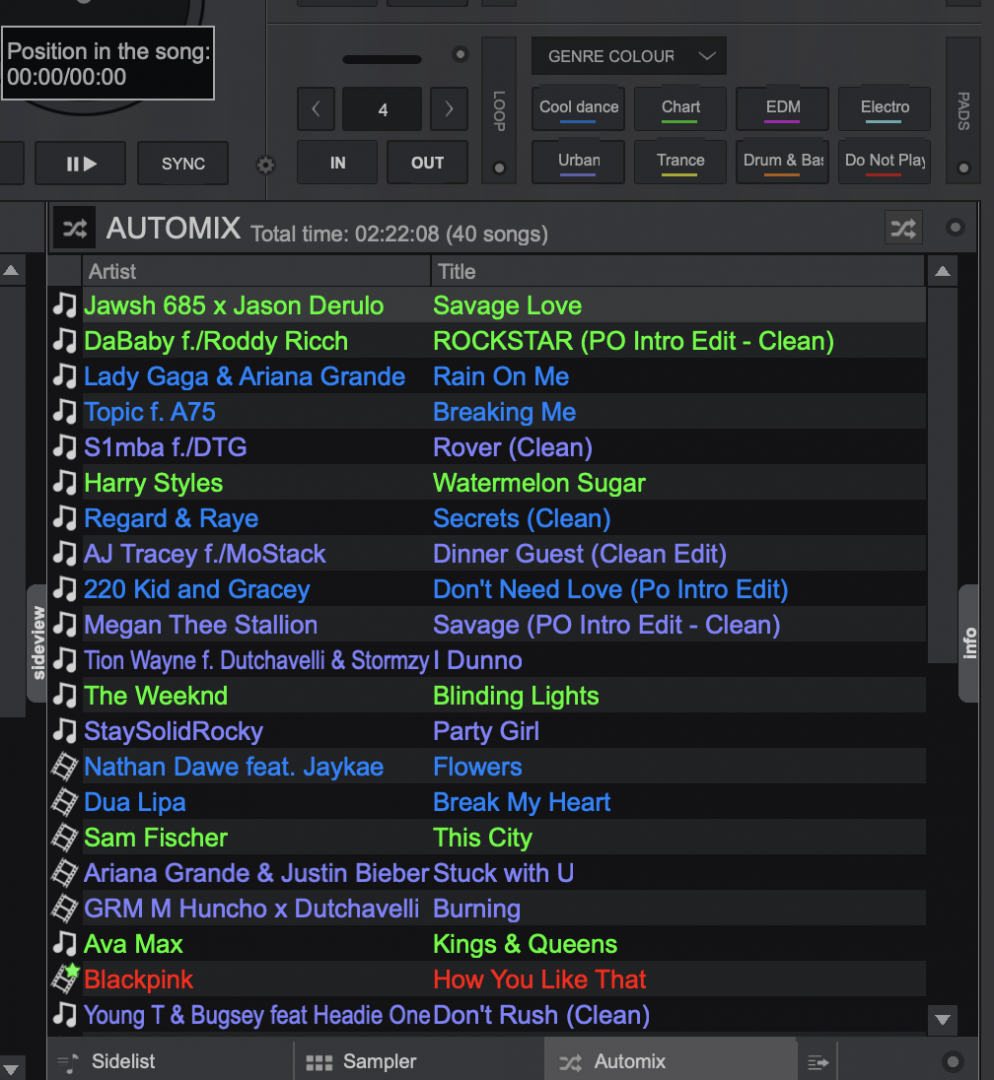Click the round dot in the bottom tab bar
The image size is (994, 1080).
click(953, 1061)
